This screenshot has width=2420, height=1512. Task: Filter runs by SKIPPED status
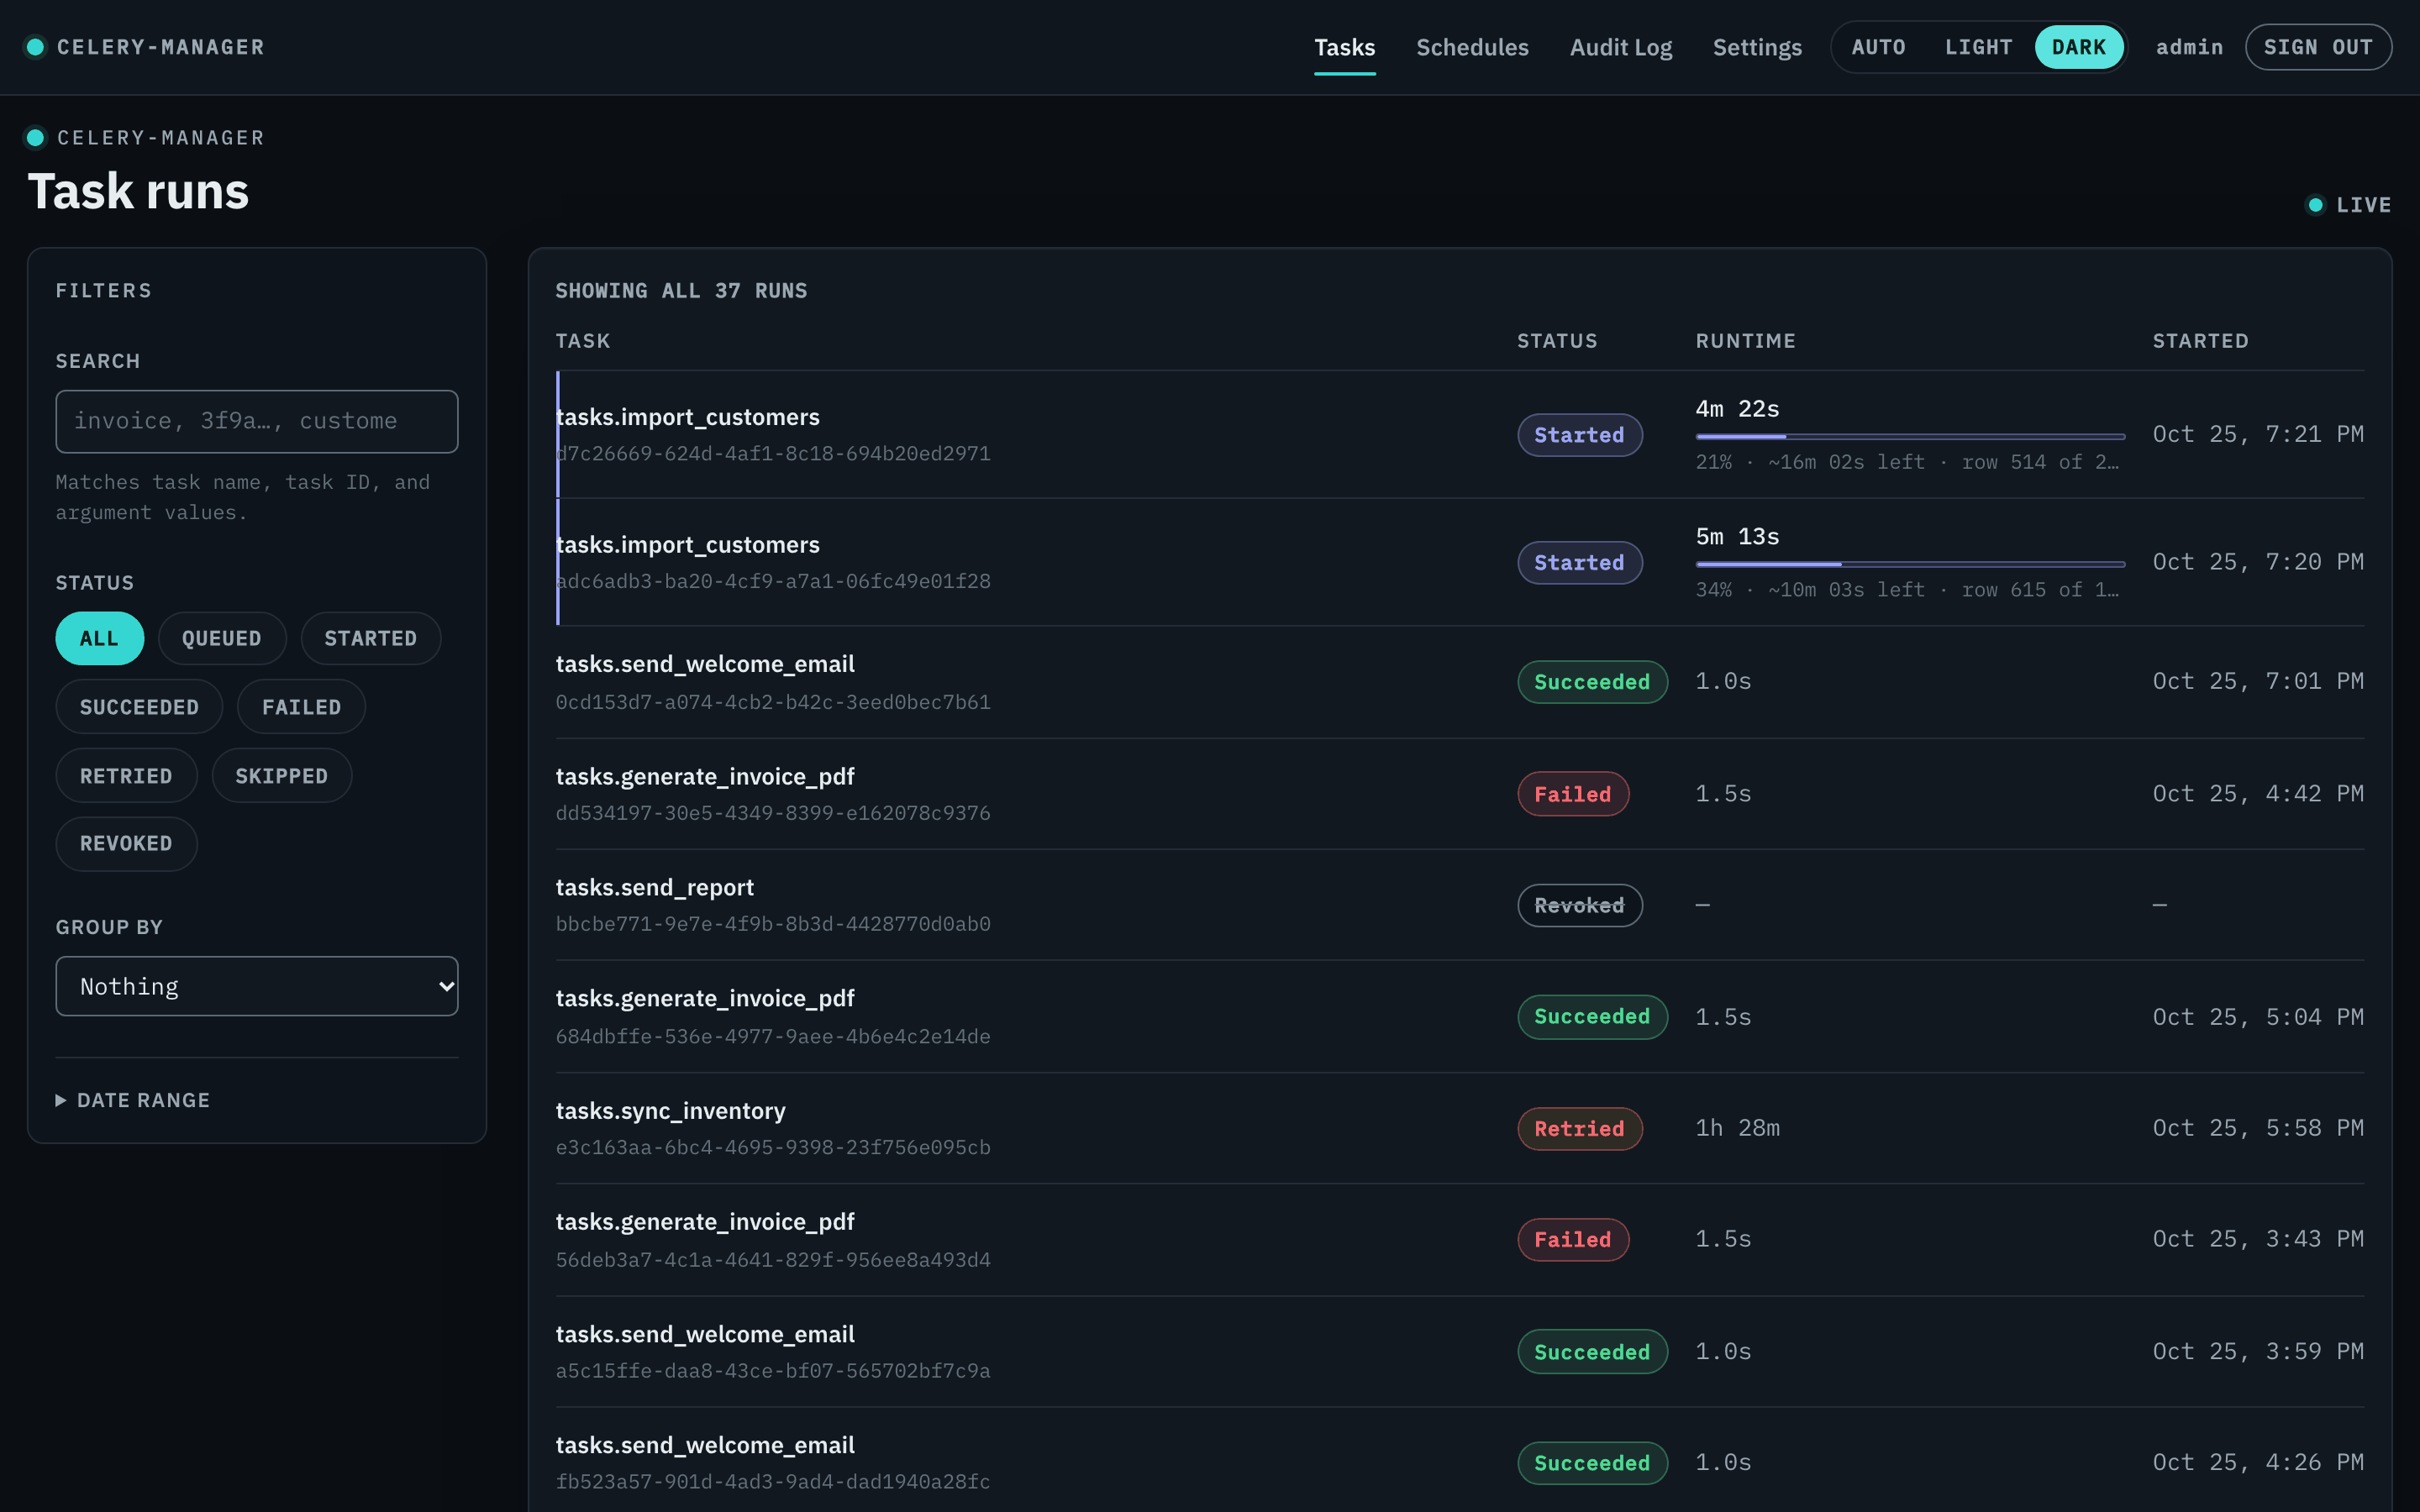tap(282, 776)
